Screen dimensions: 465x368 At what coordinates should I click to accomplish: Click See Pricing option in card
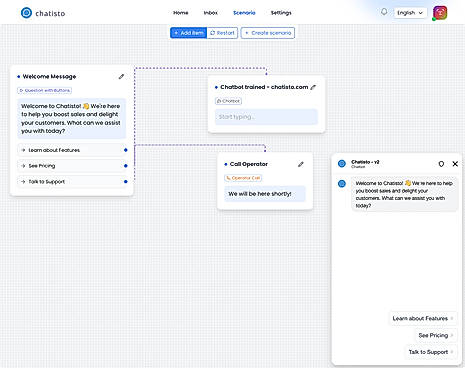(72, 166)
